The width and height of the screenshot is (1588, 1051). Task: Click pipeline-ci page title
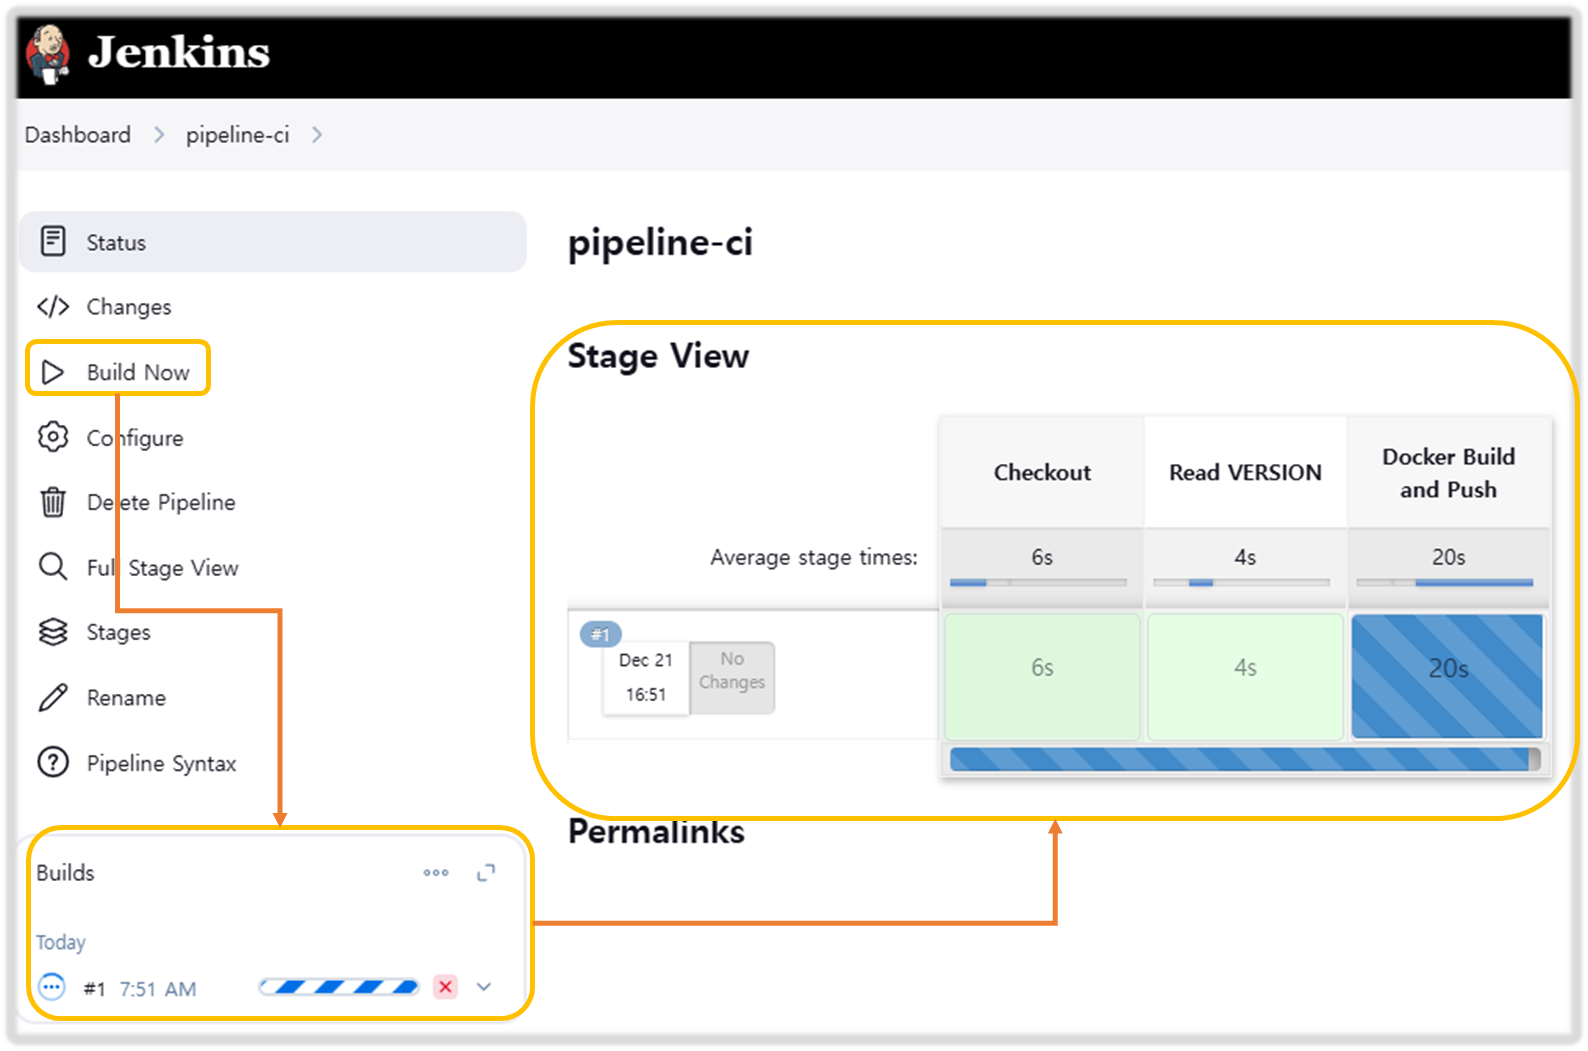coord(660,243)
